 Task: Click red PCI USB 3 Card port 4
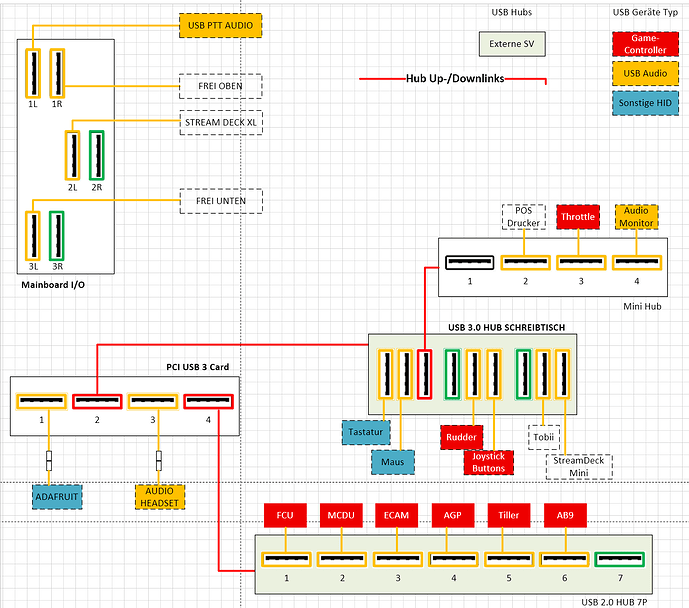point(208,401)
